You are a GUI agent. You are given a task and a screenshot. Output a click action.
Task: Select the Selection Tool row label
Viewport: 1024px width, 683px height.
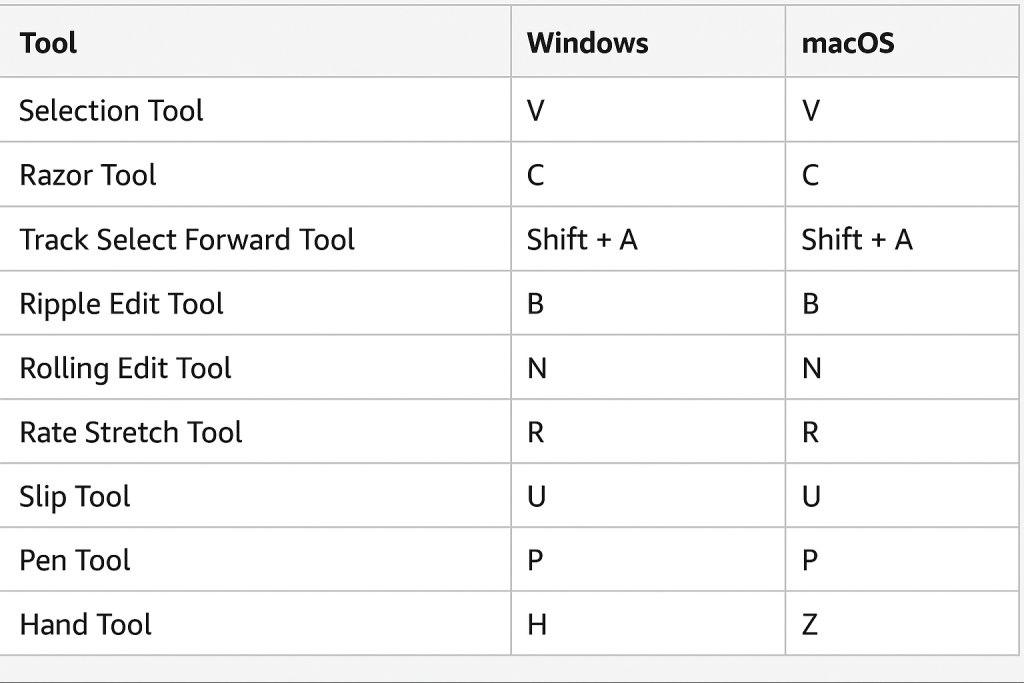tap(111, 110)
